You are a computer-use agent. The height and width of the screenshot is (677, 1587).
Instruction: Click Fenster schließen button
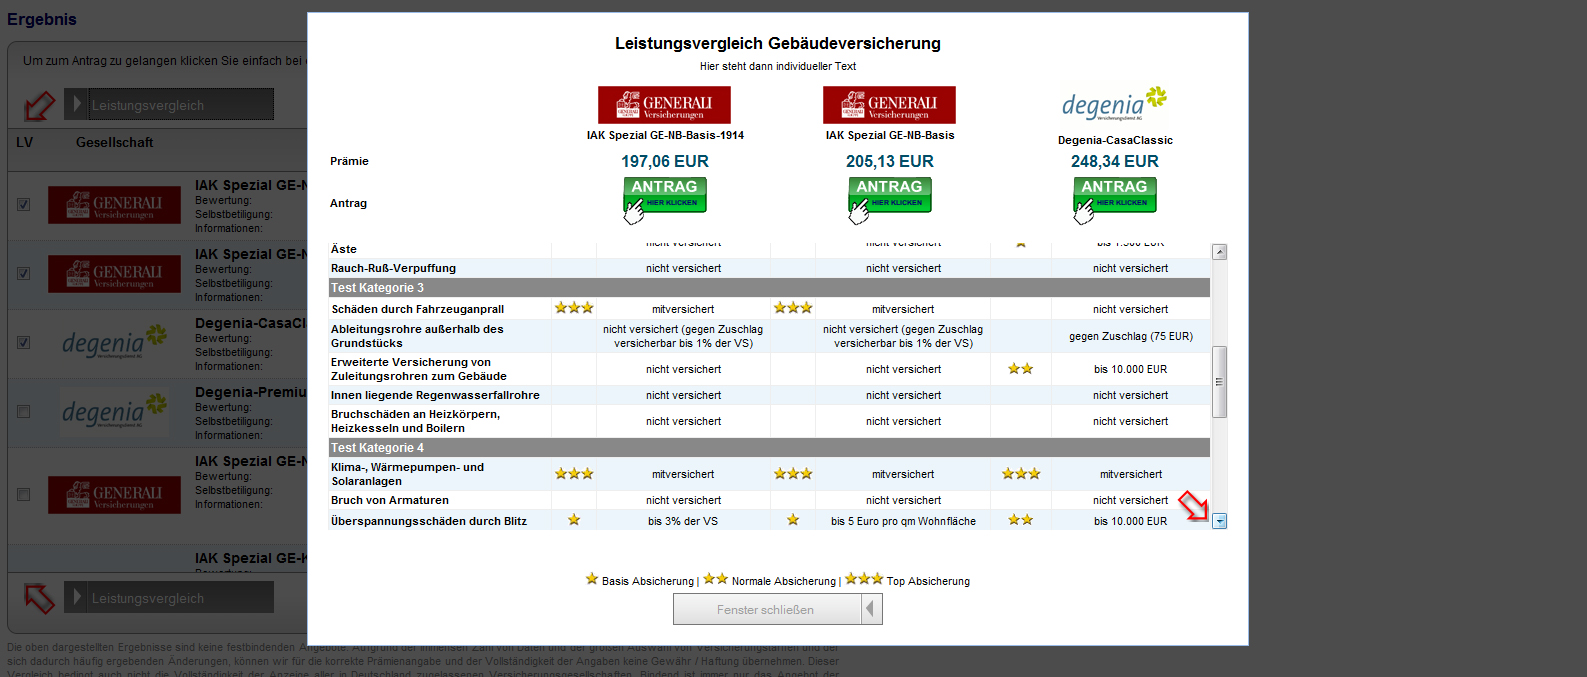777,609
